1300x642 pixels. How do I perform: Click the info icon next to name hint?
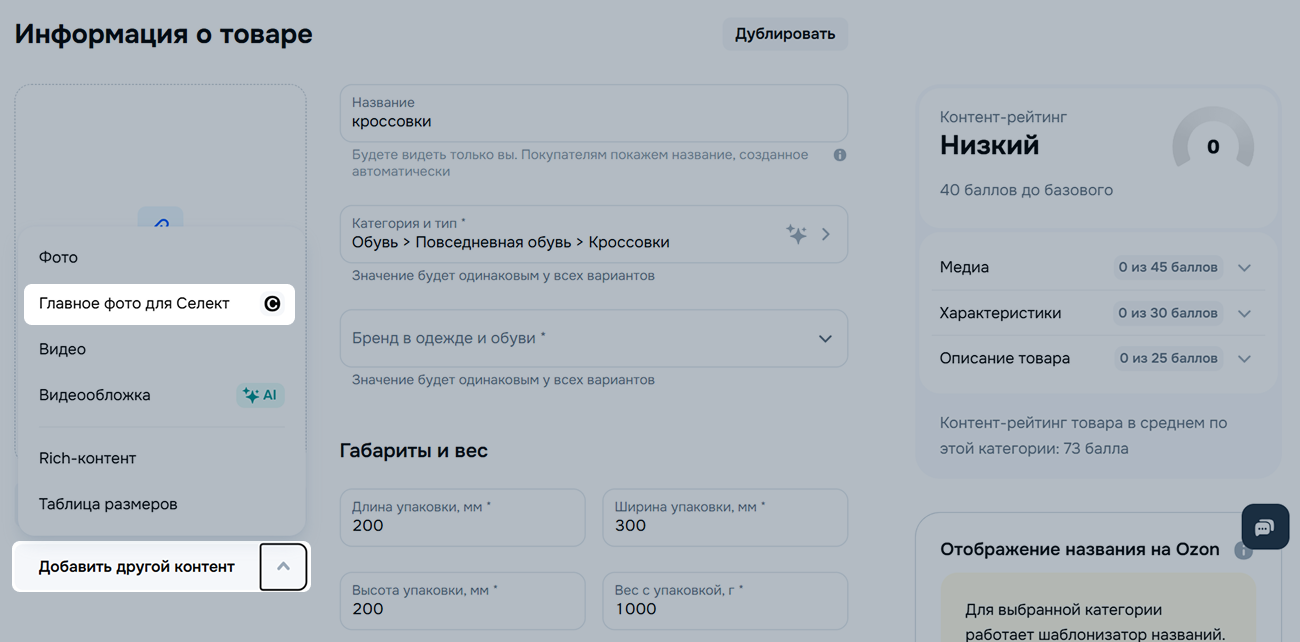(840, 155)
